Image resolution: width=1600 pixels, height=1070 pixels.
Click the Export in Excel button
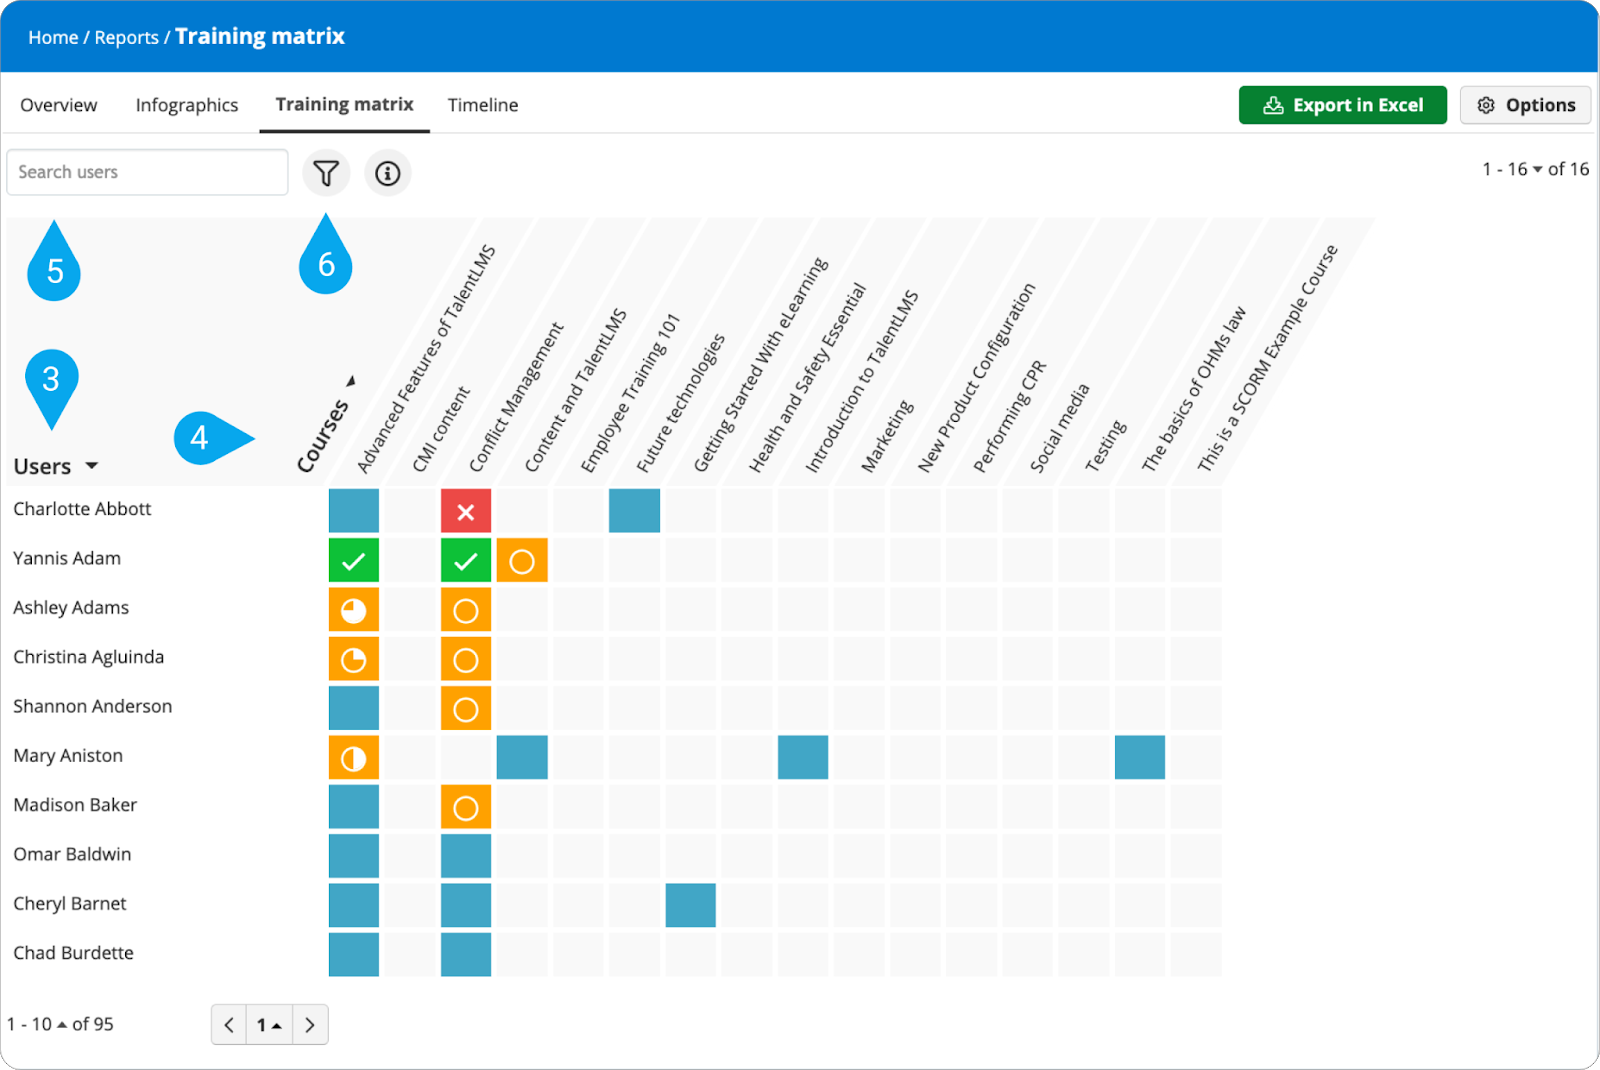click(1342, 104)
